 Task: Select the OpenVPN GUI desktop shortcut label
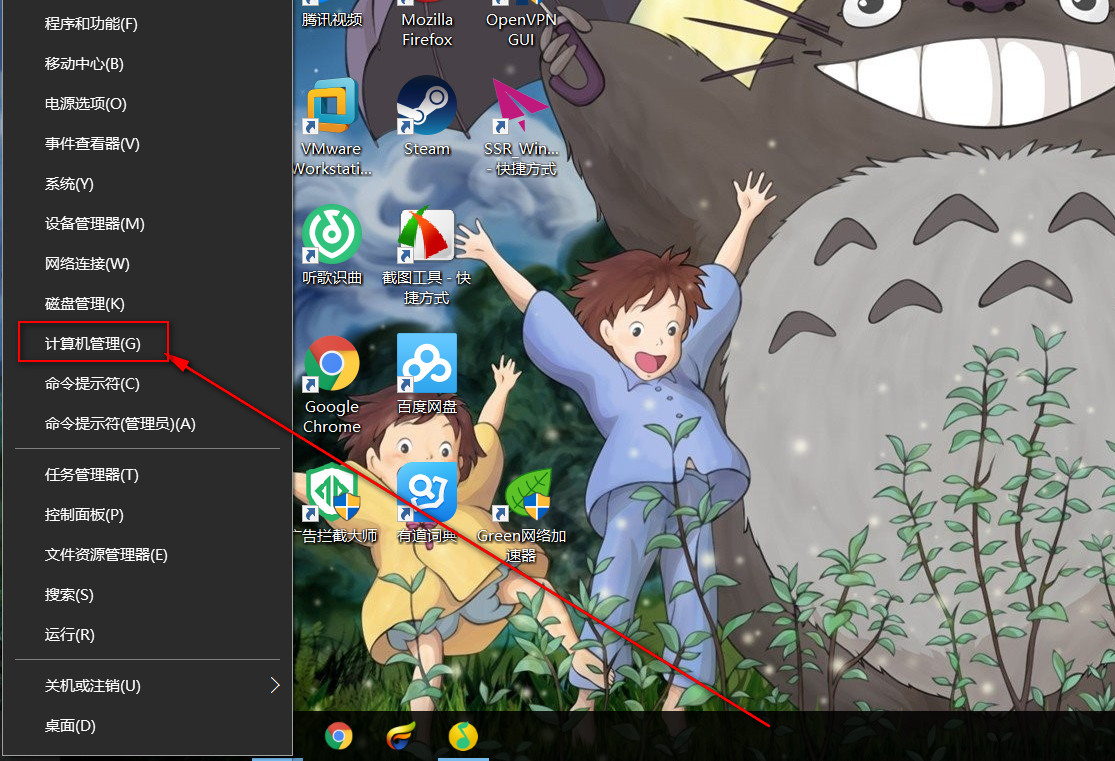(x=521, y=30)
